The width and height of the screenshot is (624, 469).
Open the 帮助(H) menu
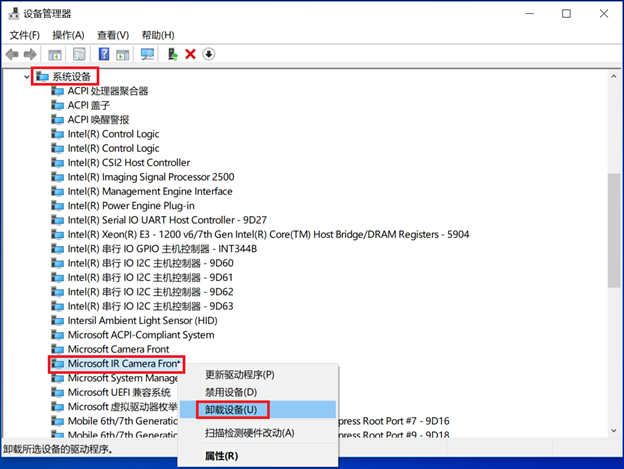click(158, 35)
